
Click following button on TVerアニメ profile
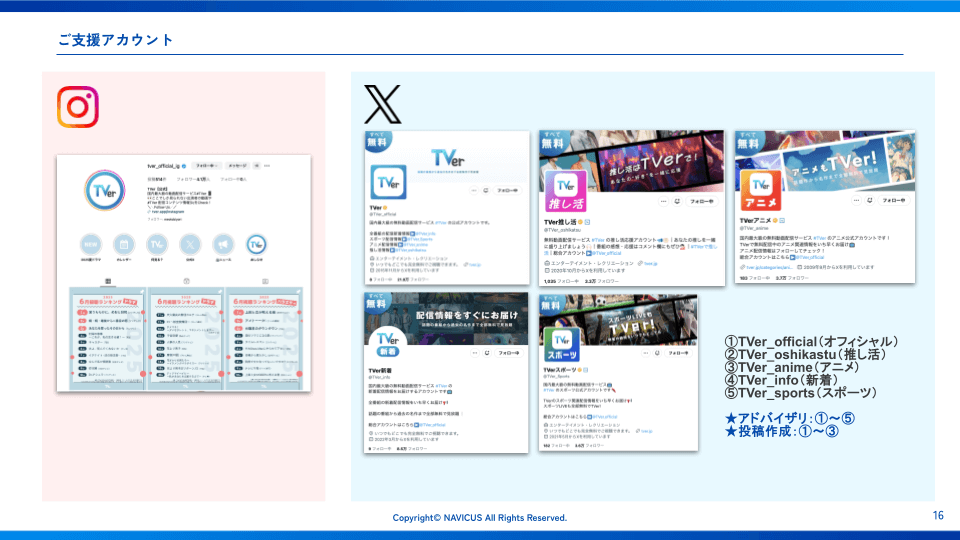[x=894, y=200]
